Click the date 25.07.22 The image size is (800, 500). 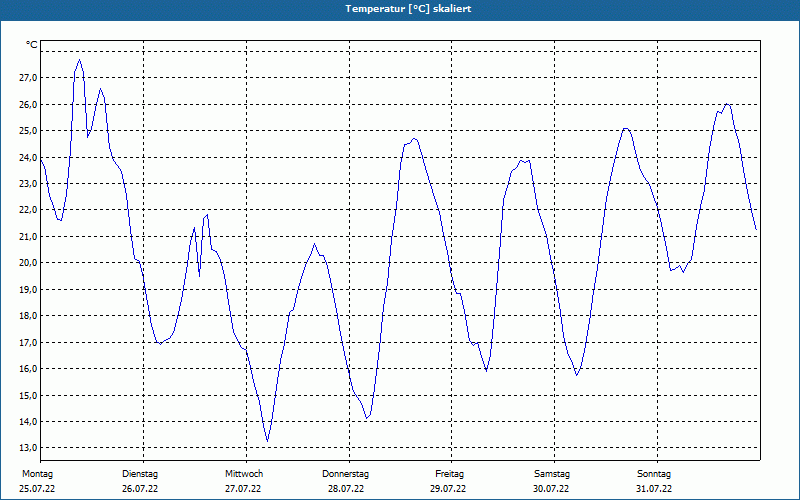click(37, 489)
